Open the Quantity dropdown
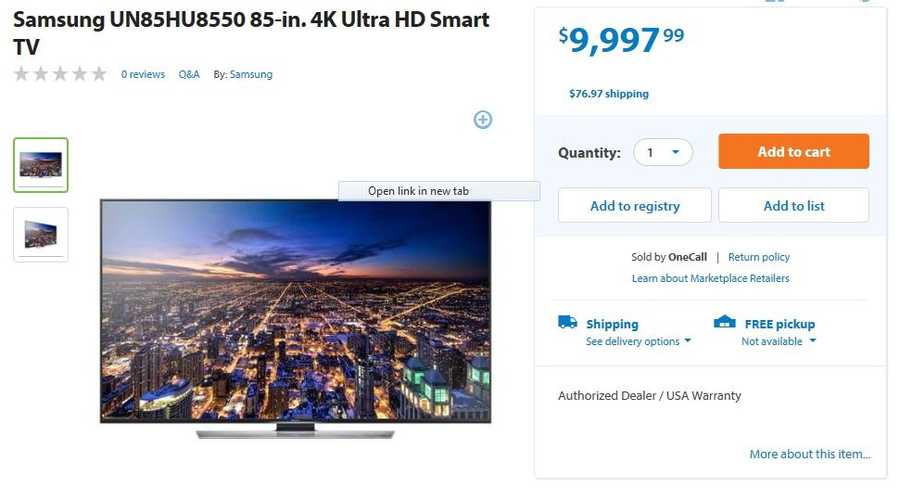This screenshot has width=900, height=500. pyautogui.click(x=663, y=153)
